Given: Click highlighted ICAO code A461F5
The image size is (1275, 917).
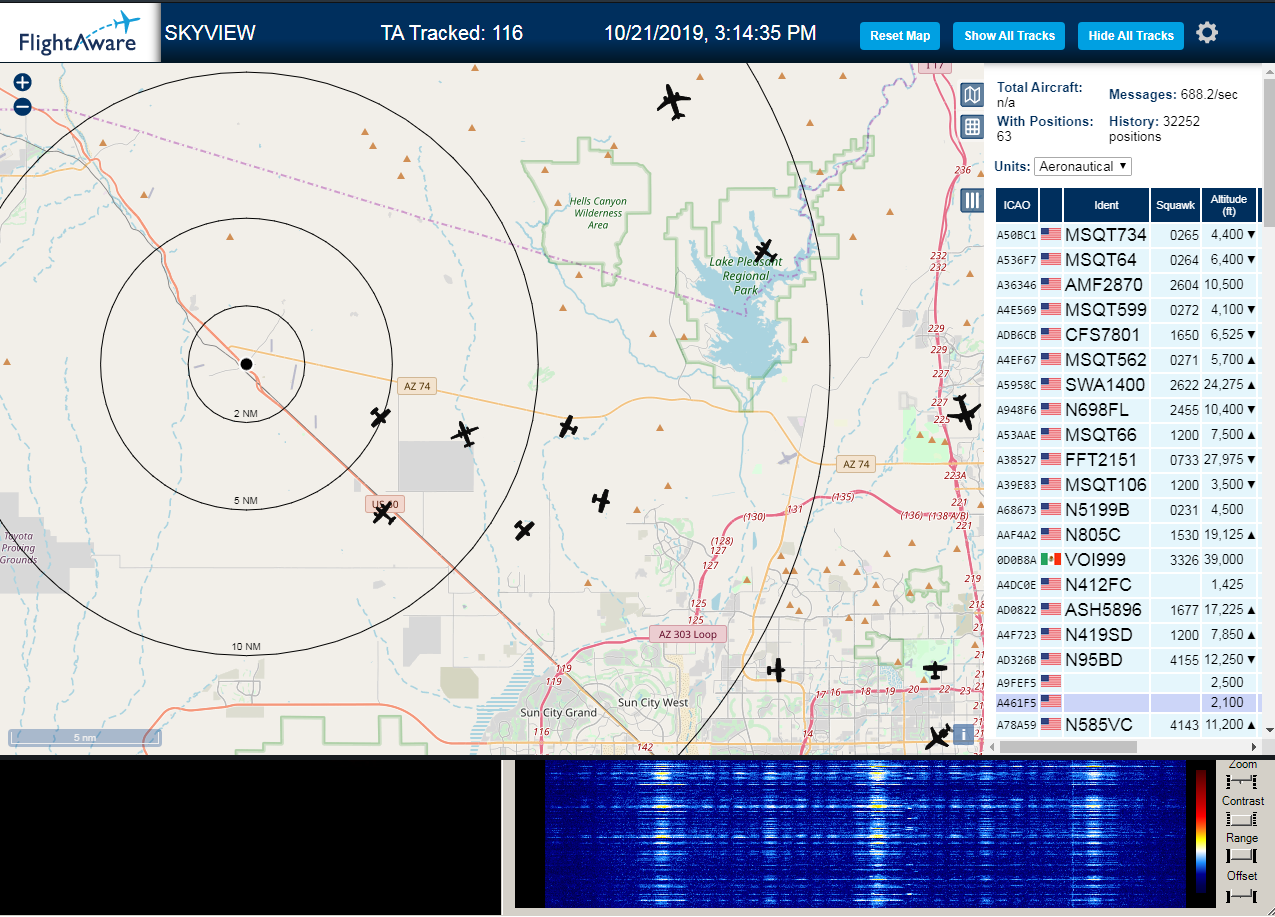Looking at the screenshot, I should pyautogui.click(x=1017, y=703).
